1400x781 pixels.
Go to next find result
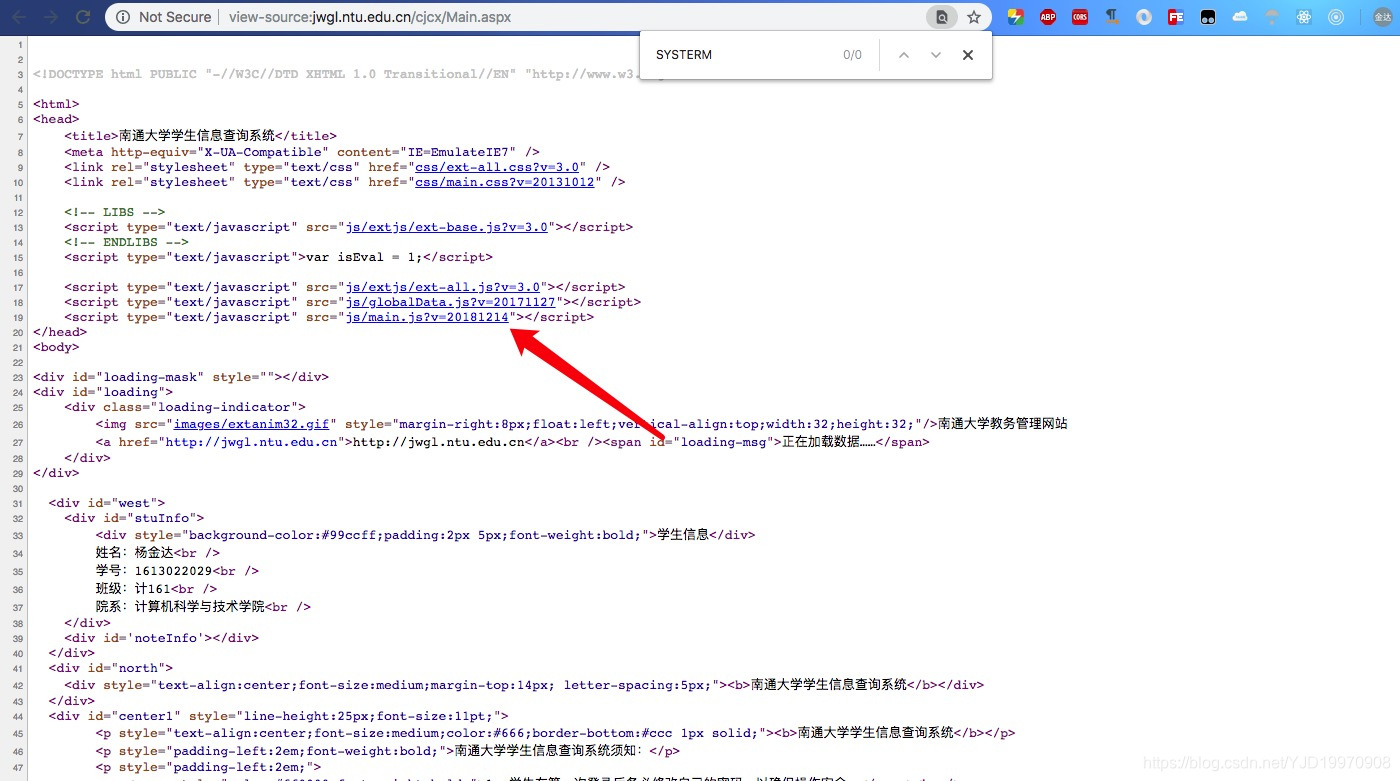click(x=936, y=55)
